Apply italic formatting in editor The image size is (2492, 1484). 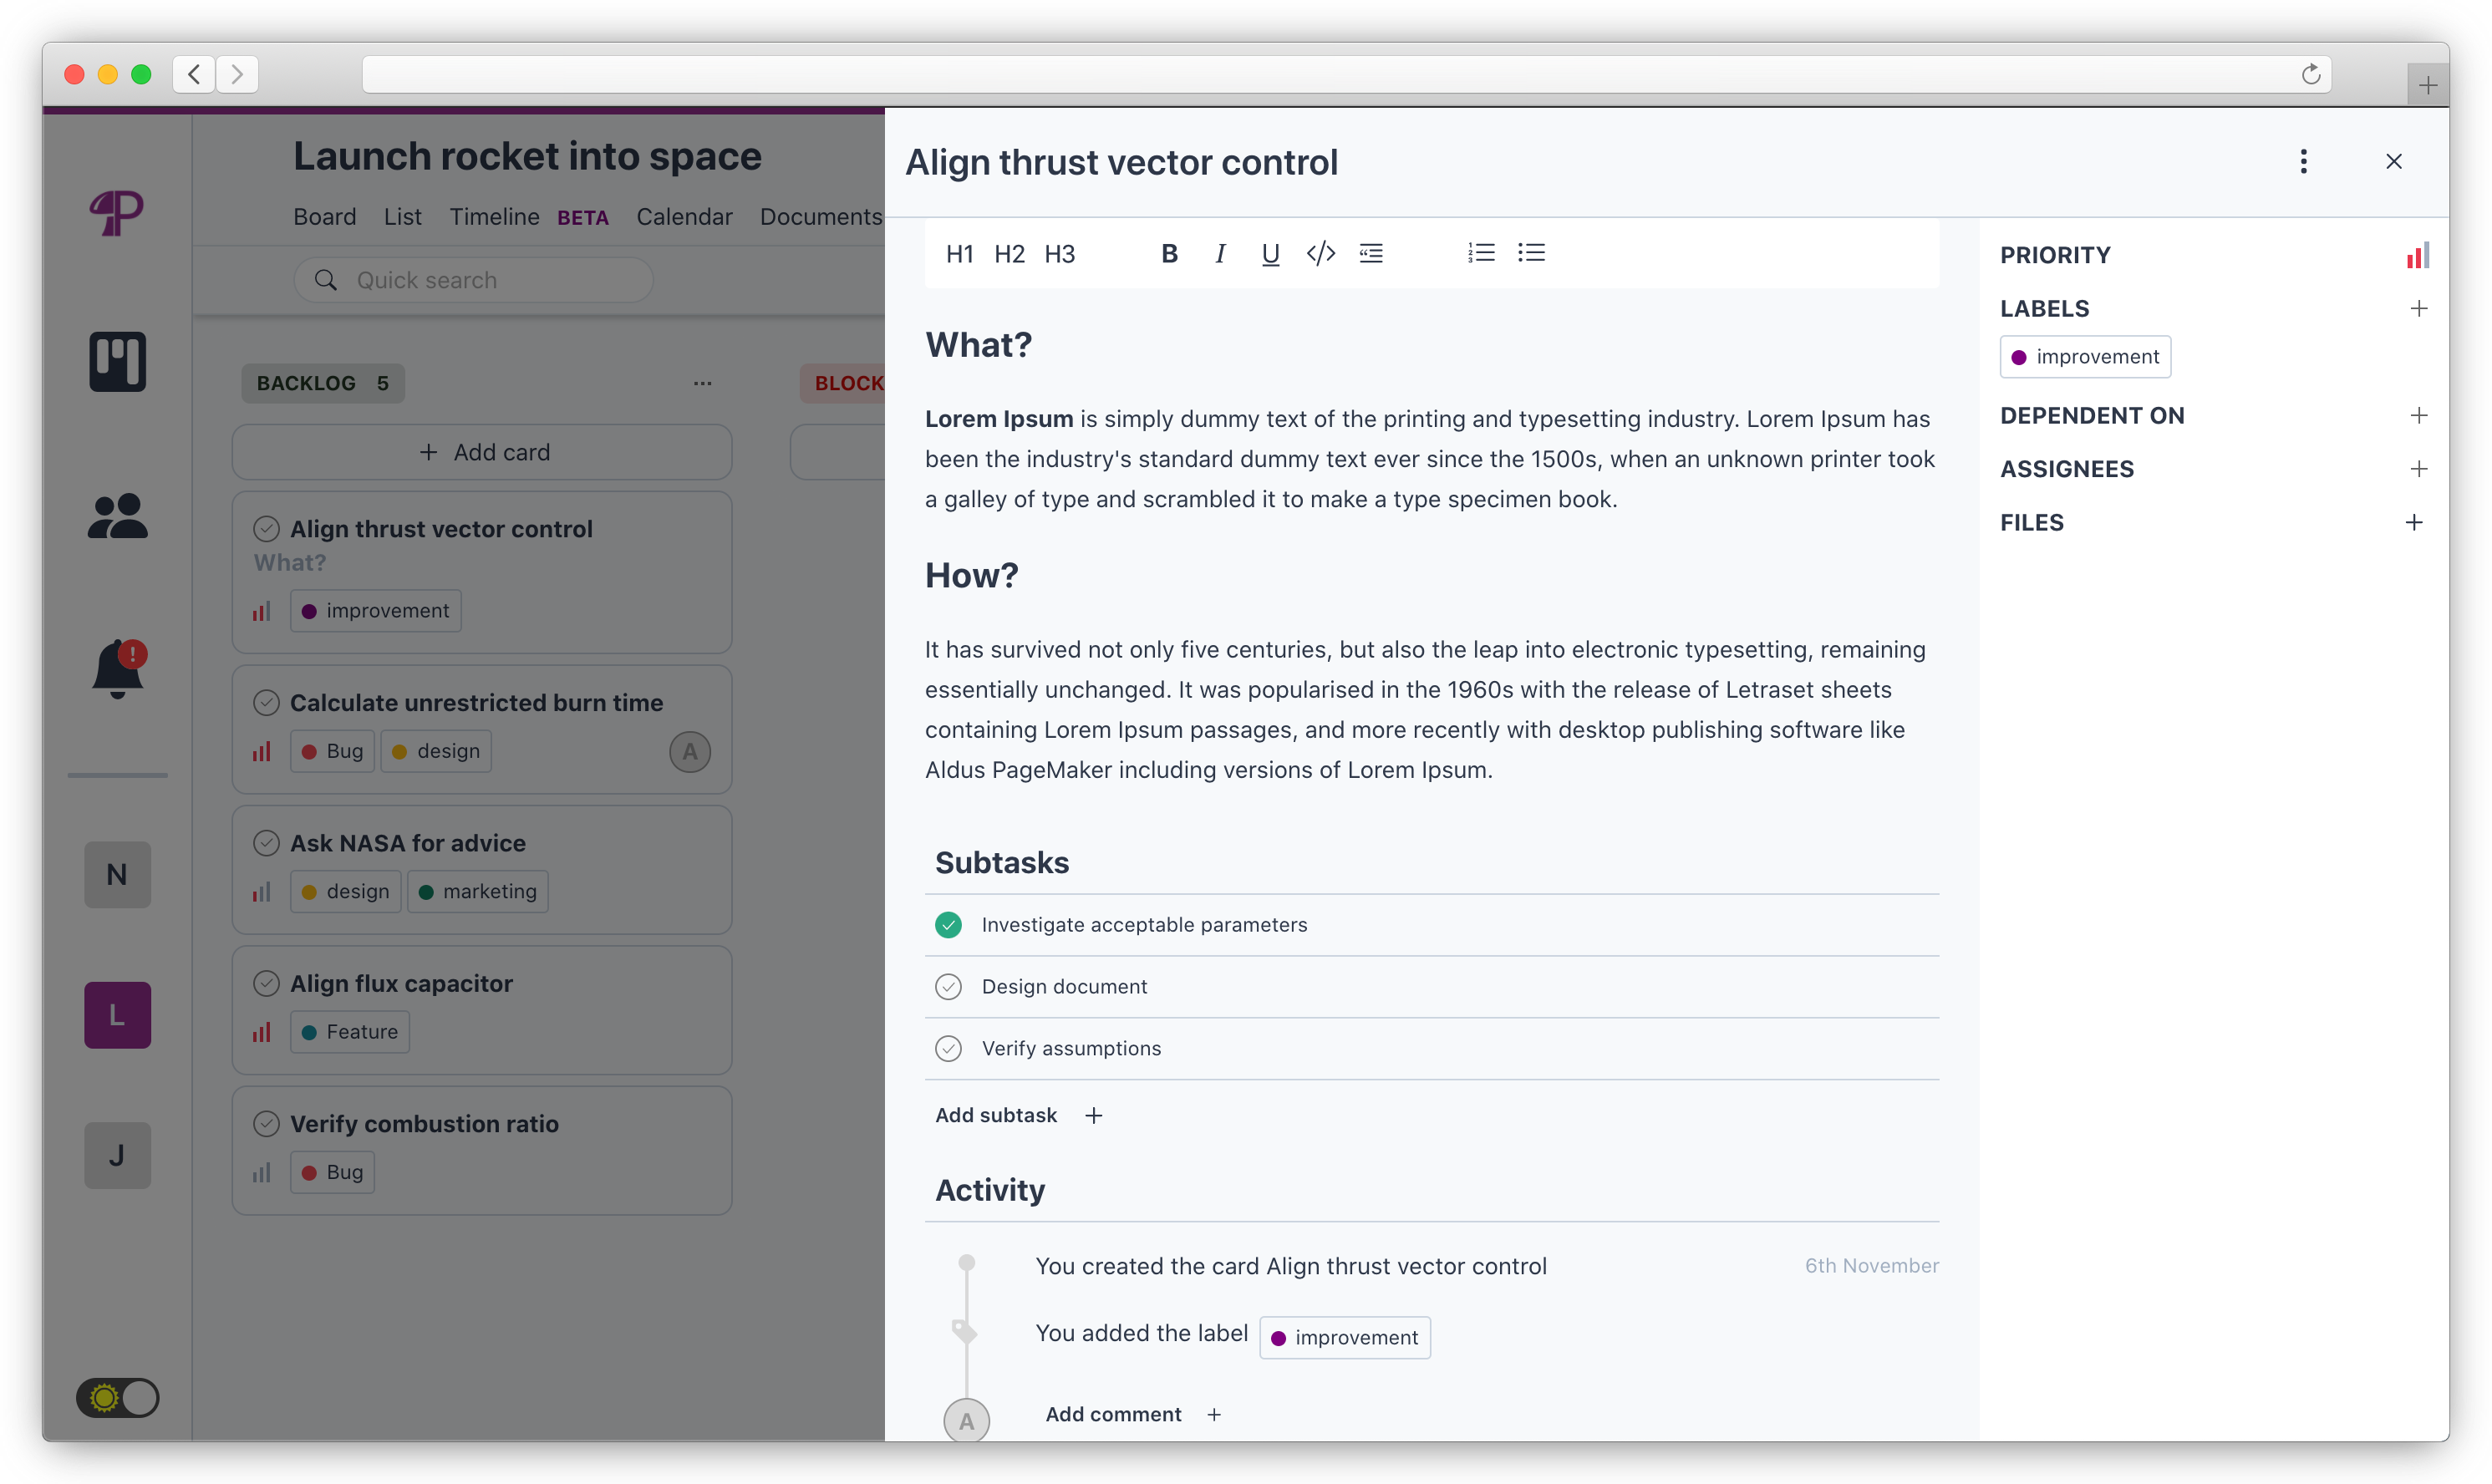coord(1220,254)
